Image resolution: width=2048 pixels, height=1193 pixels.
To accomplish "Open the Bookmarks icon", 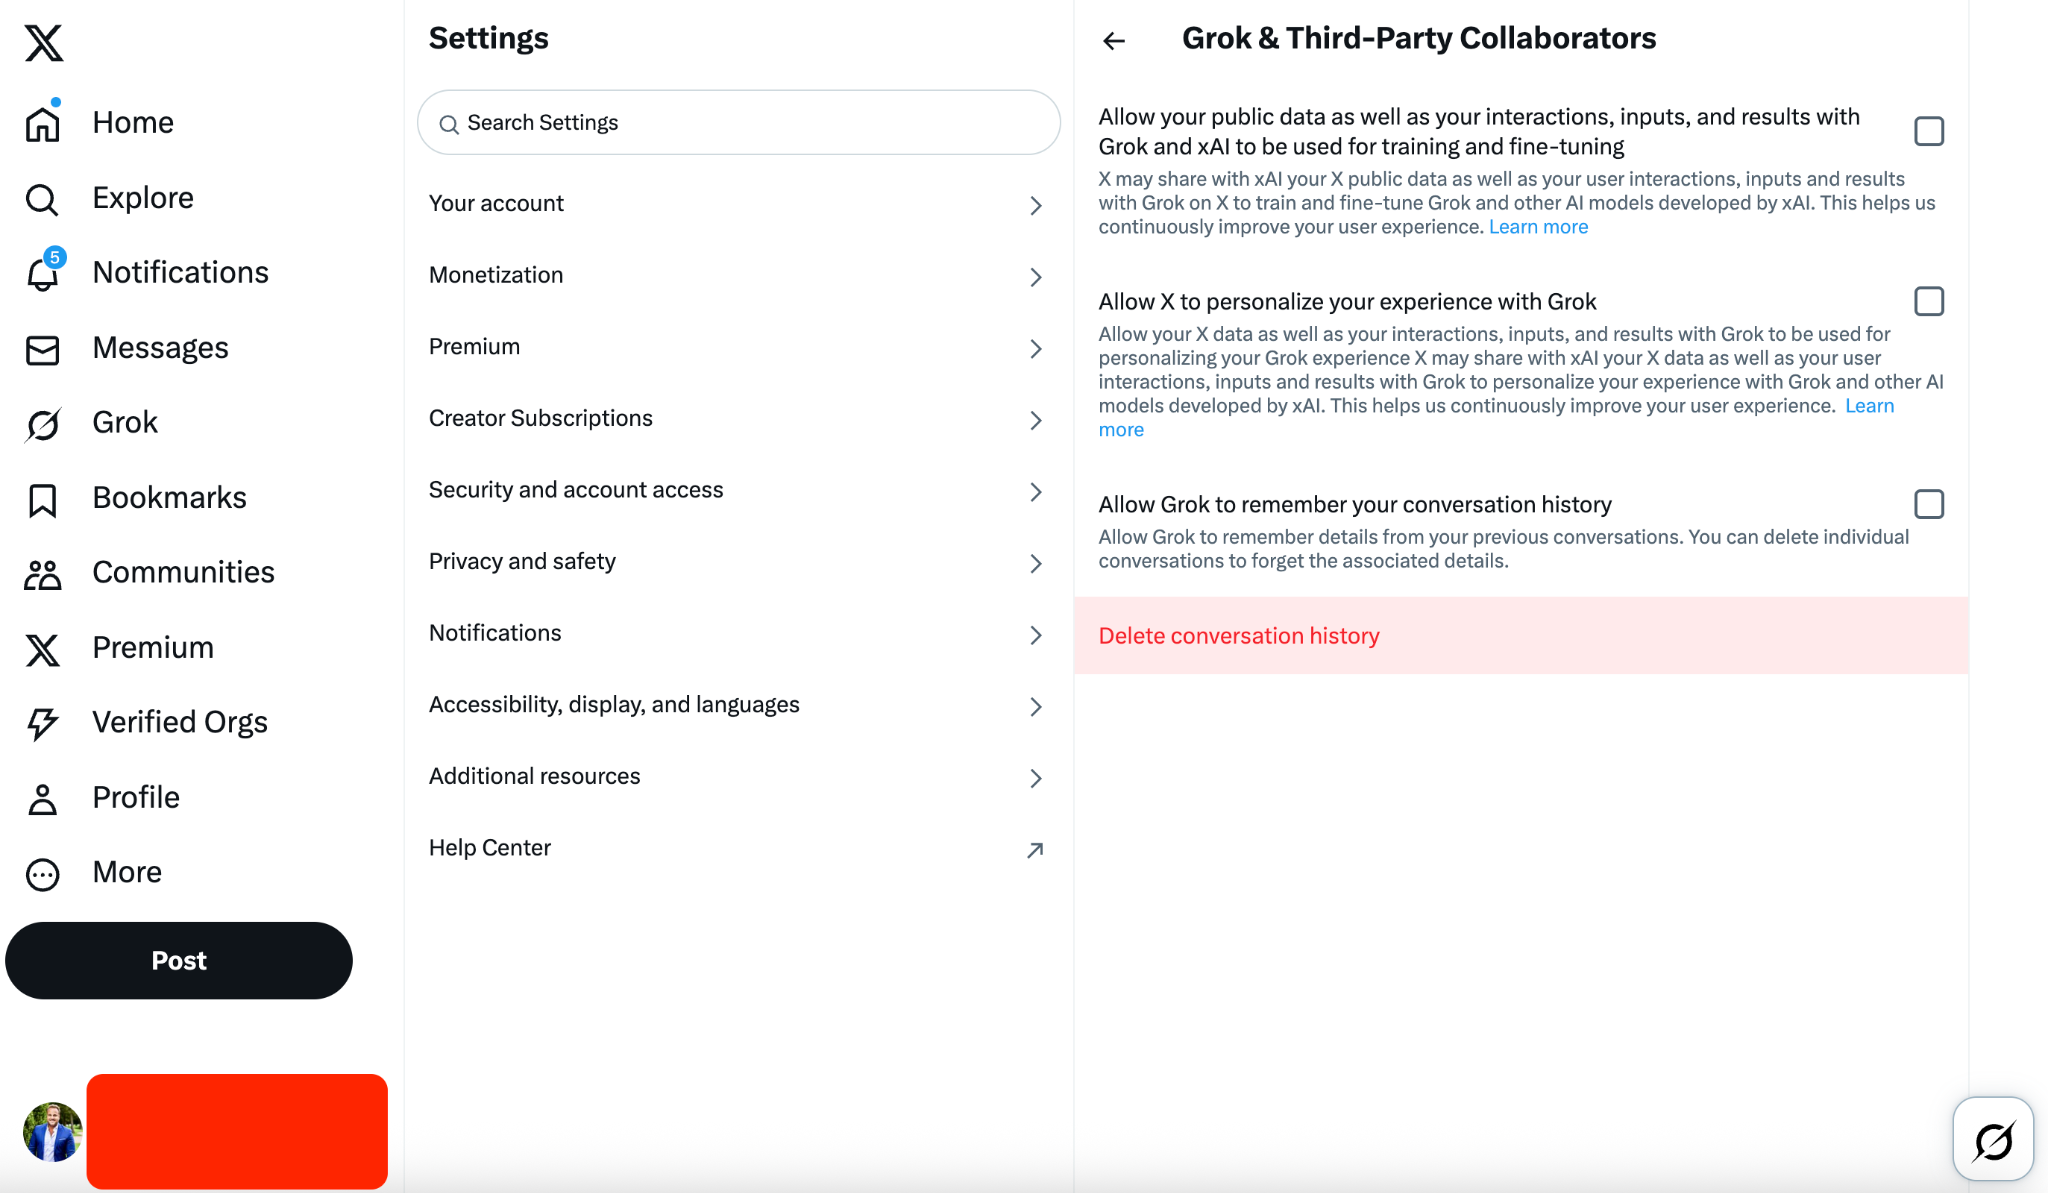I will [42, 499].
